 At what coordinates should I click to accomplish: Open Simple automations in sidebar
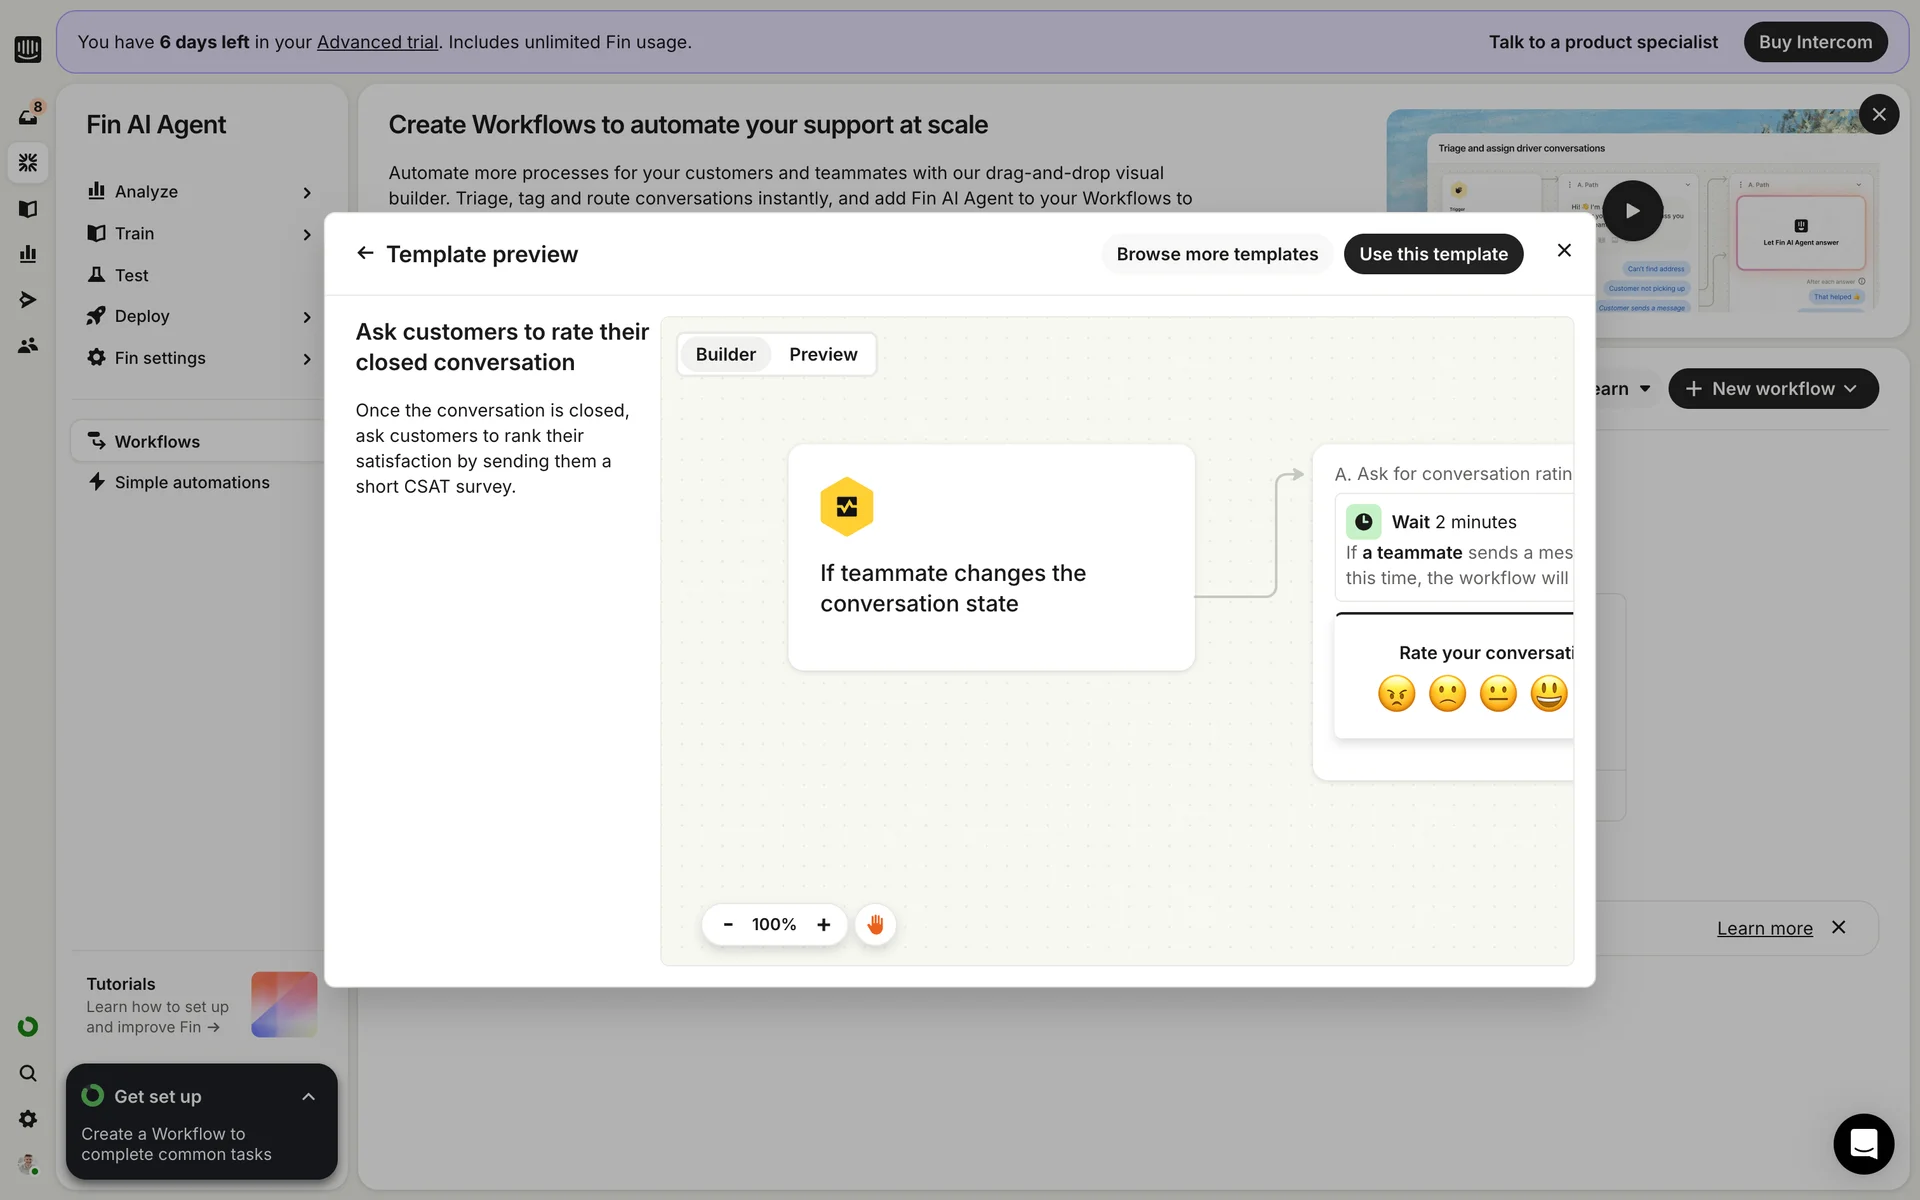point(192,482)
